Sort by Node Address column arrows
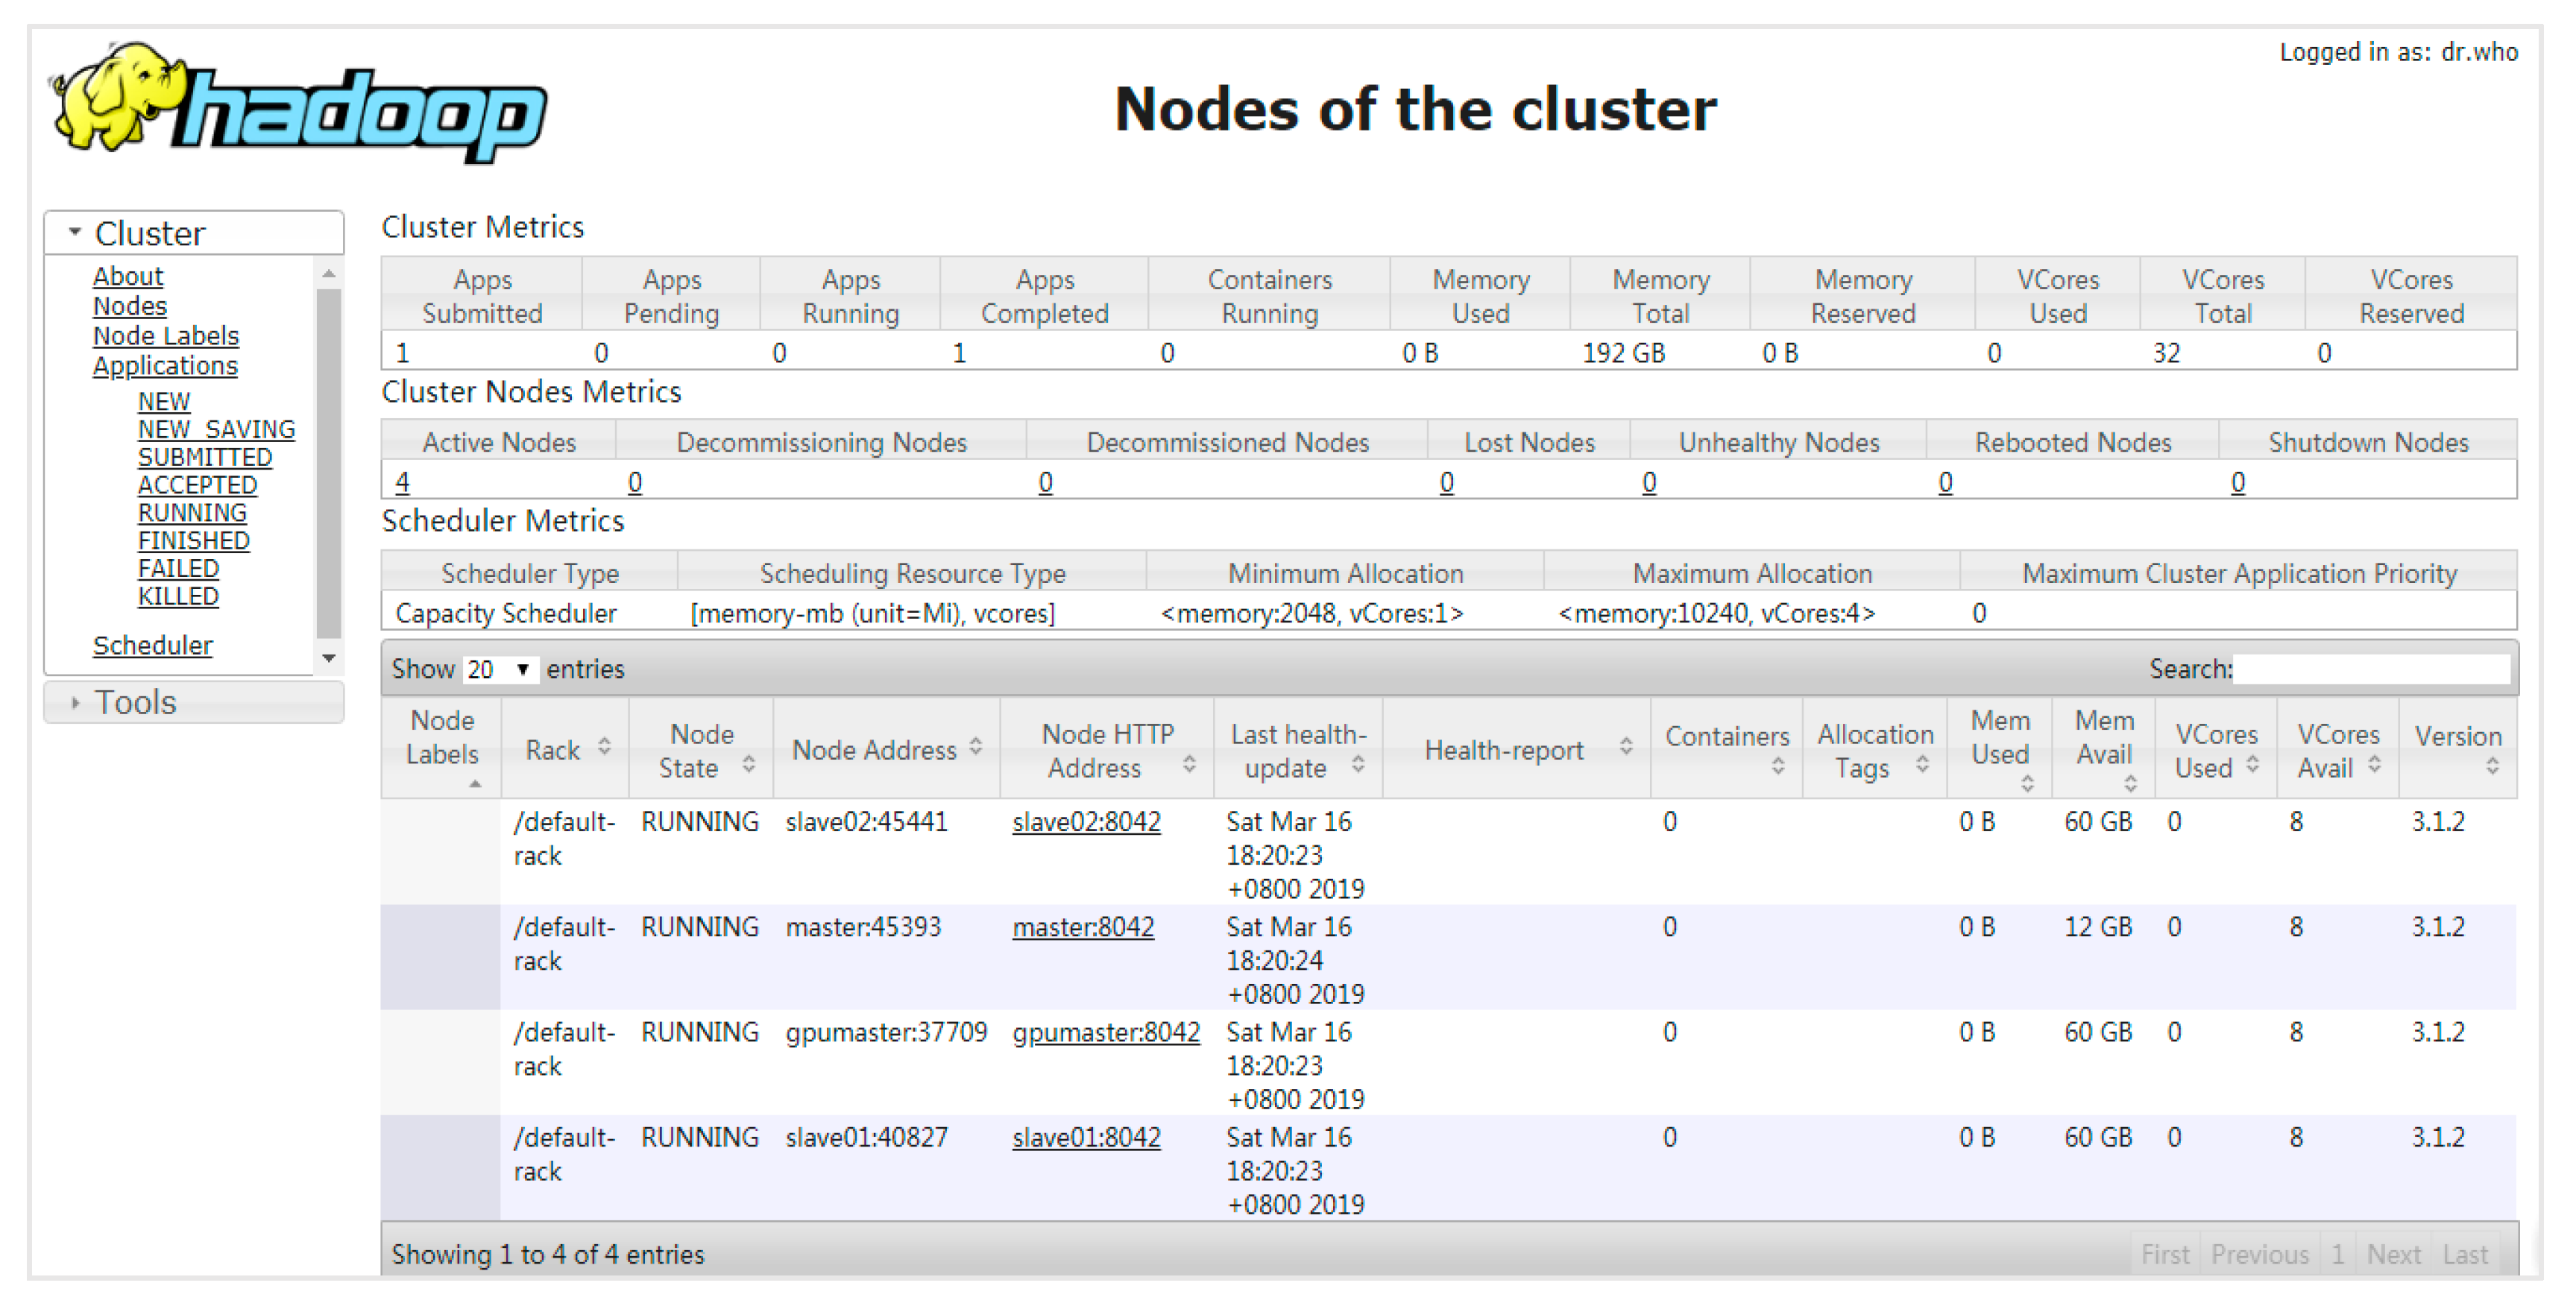 point(976,747)
